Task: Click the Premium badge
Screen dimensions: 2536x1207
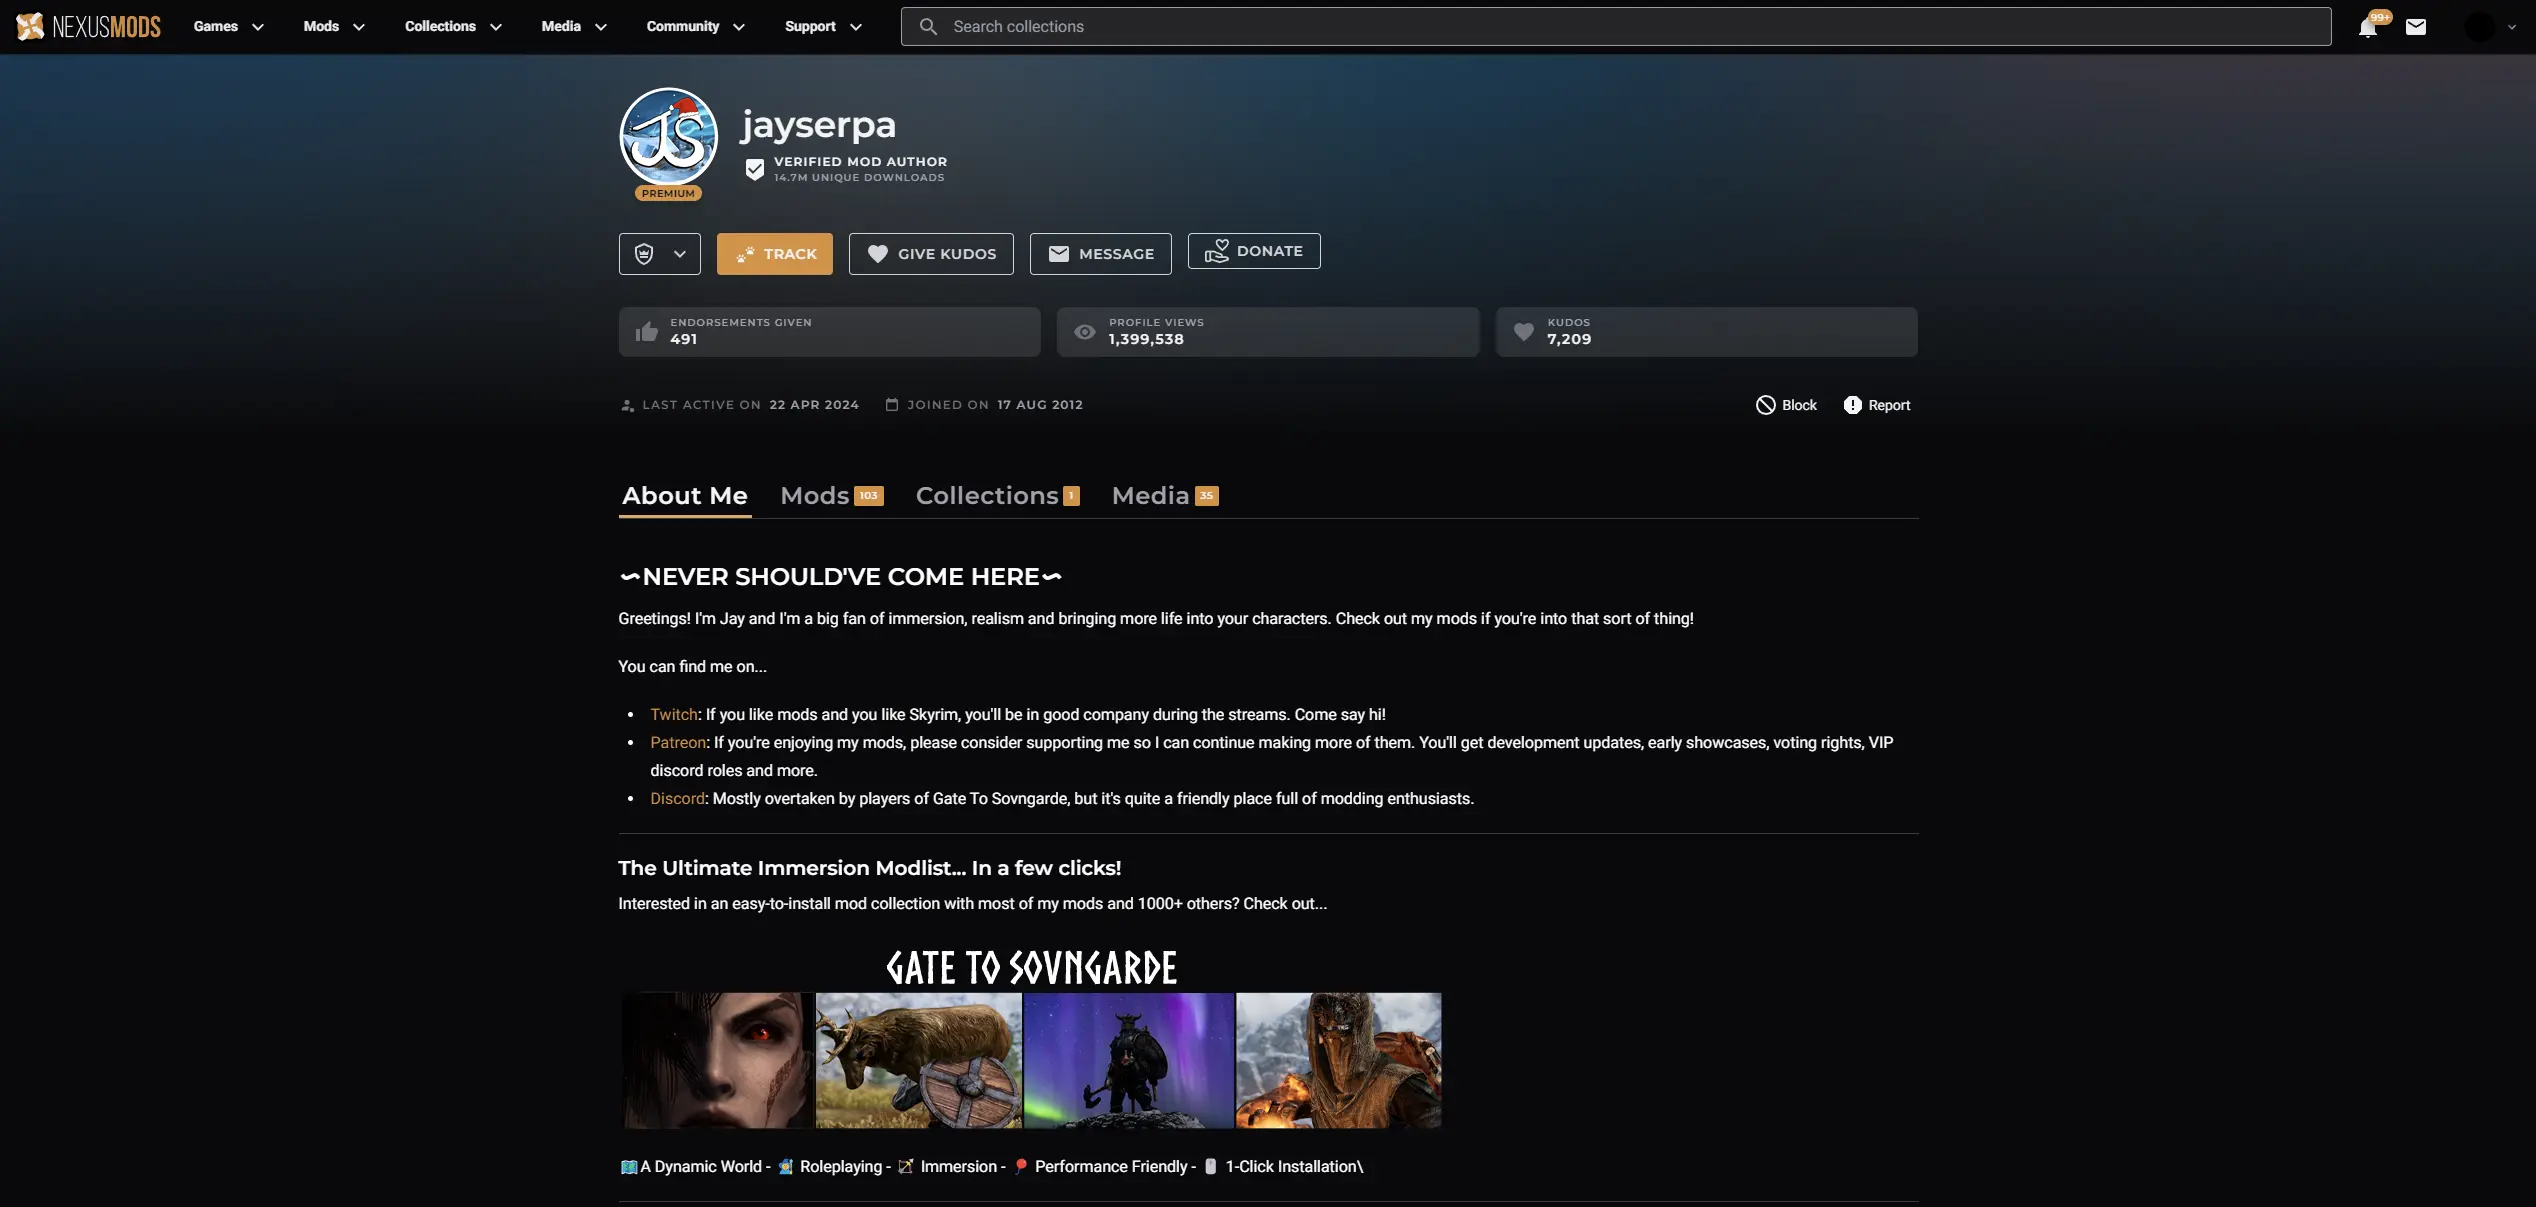Action: 668,193
